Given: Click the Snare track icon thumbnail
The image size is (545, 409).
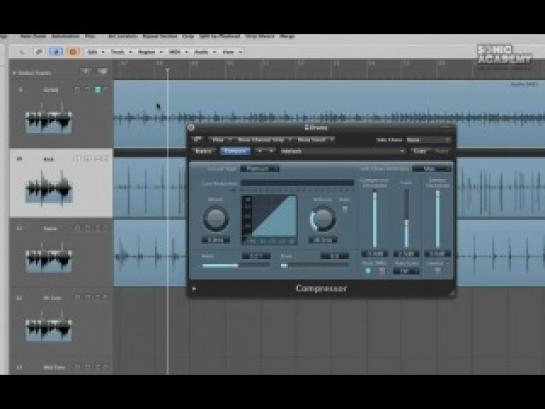Looking at the screenshot, I should [49, 257].
